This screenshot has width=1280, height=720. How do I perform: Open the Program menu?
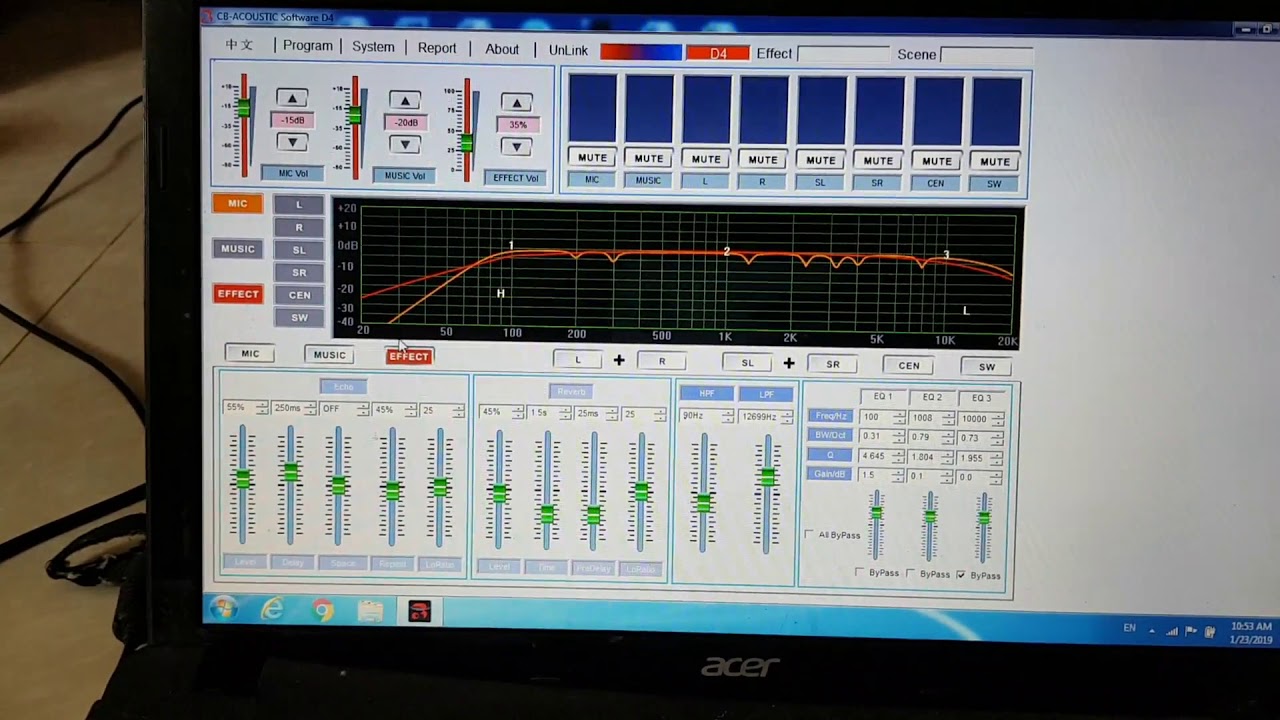[x=307, y=46]
